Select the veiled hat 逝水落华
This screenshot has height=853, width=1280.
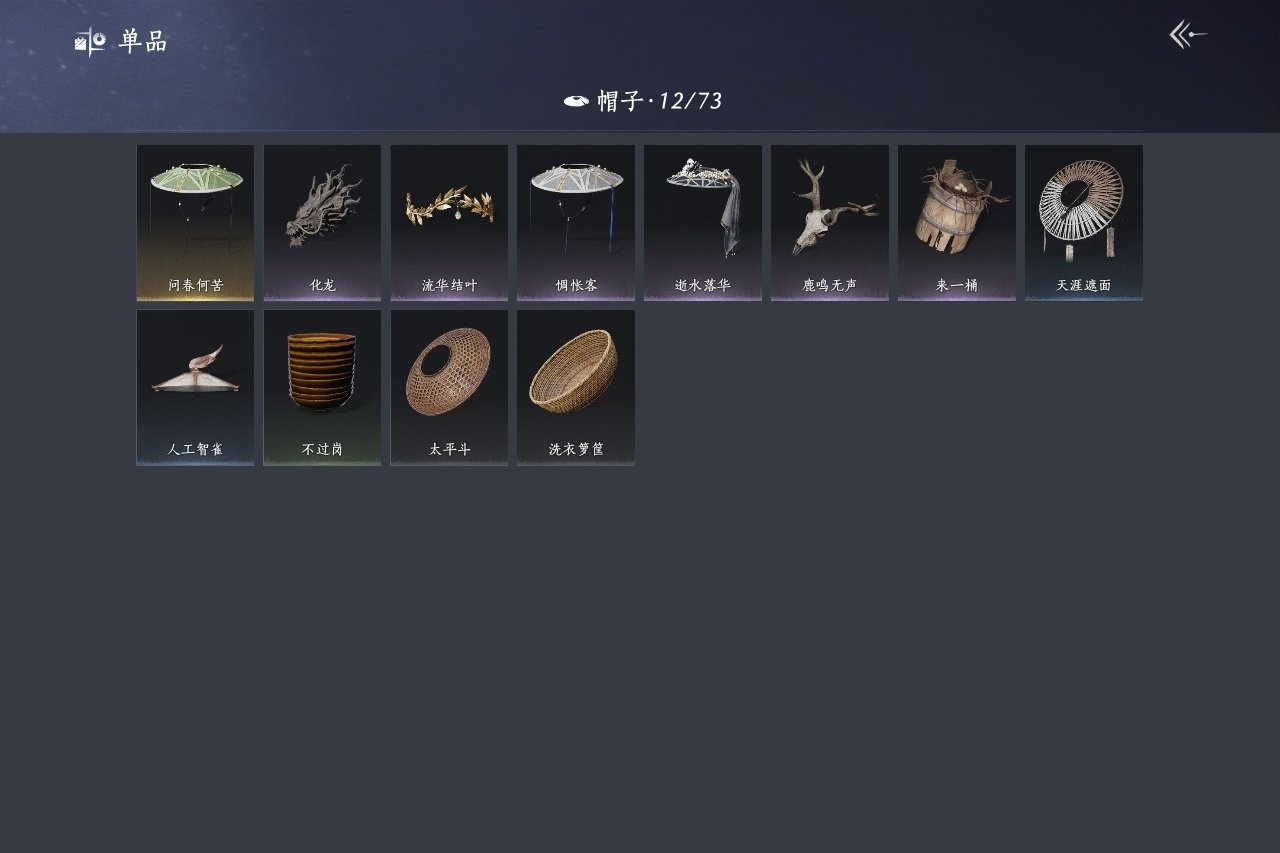[x=703, y=222]
